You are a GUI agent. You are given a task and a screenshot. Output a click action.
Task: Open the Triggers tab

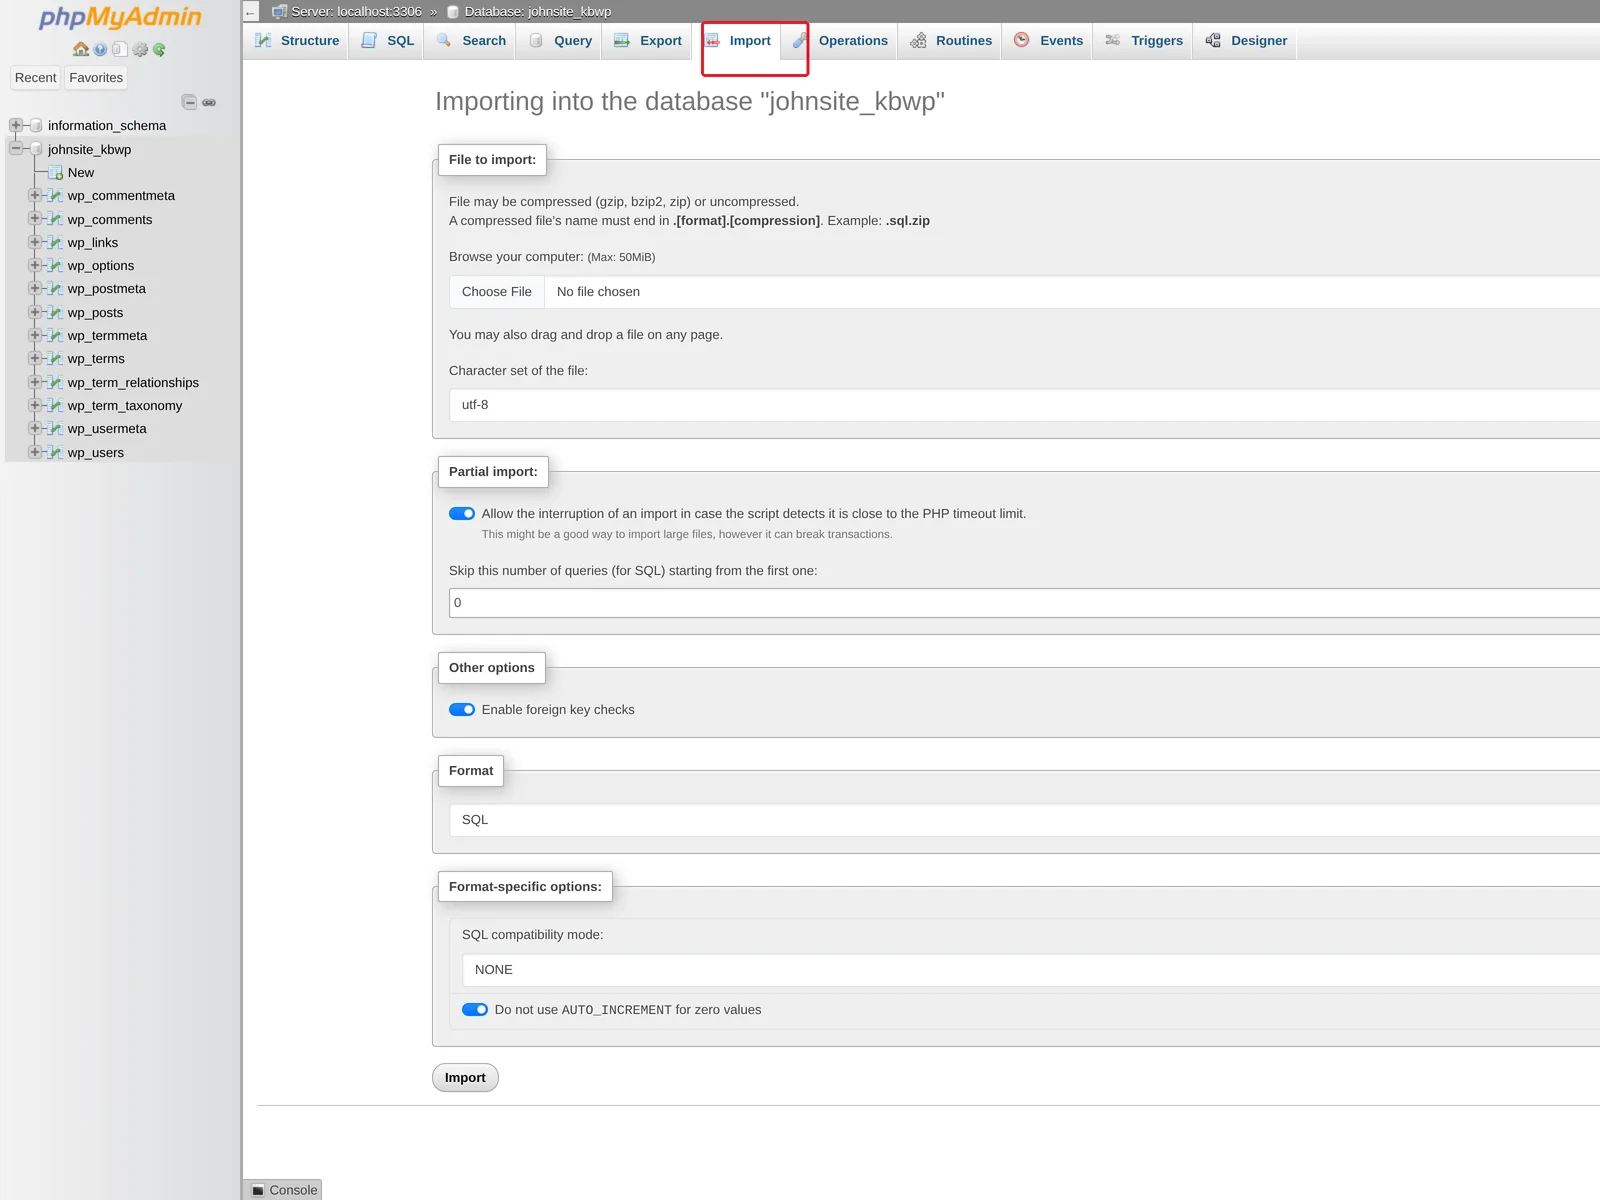coord(1144,41)
